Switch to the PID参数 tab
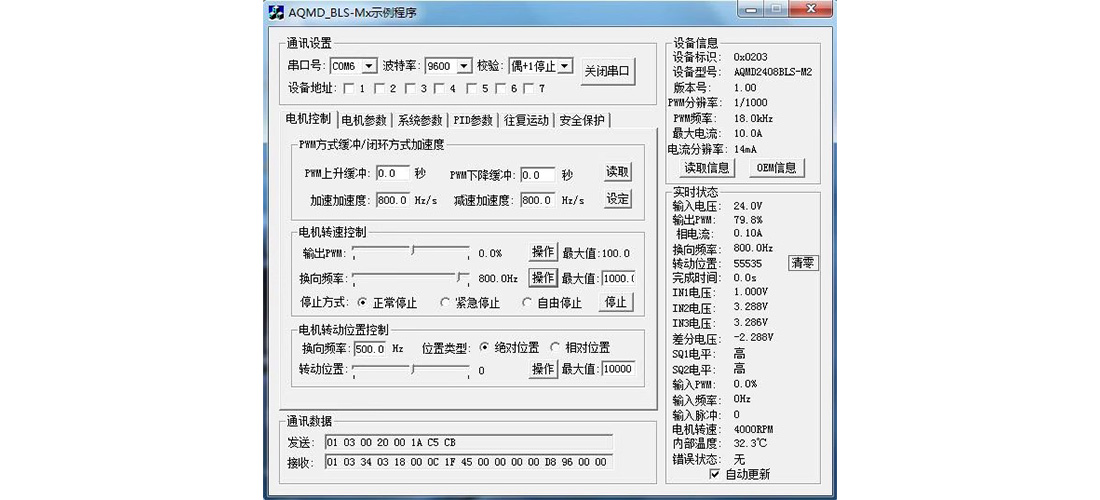1100x500 pixels. click(473, 120)
